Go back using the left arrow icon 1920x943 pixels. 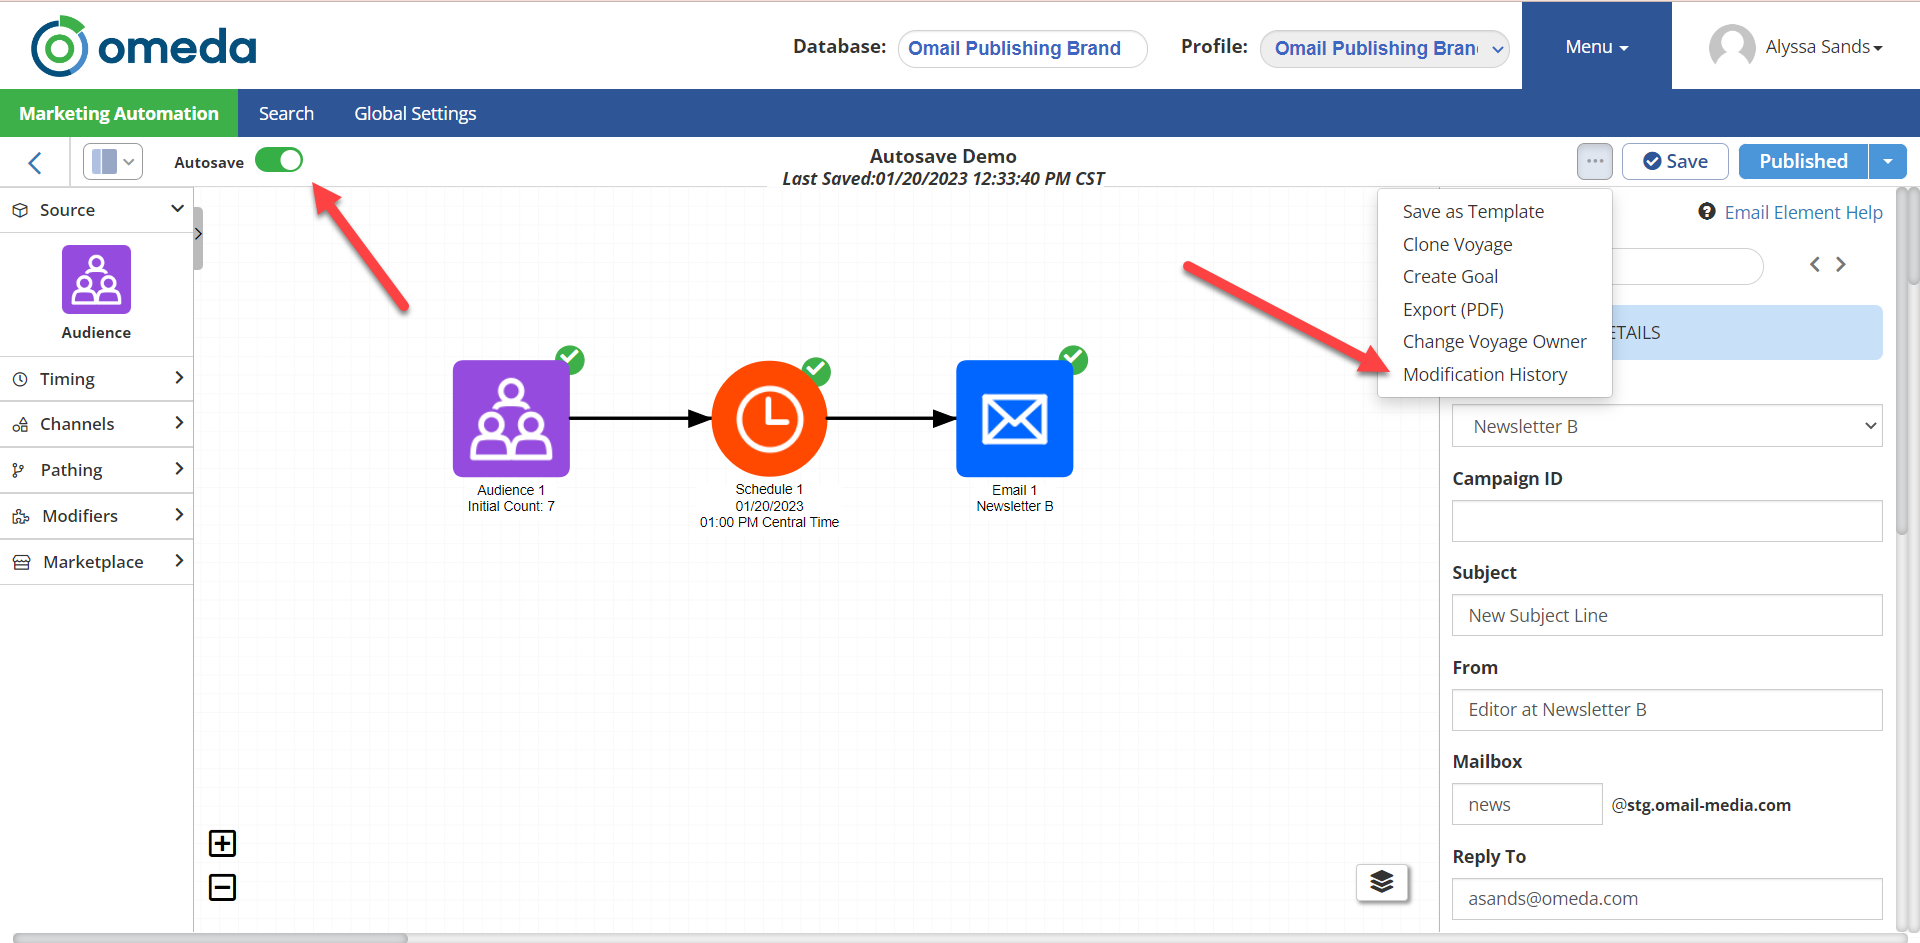(x=35, y=162)
